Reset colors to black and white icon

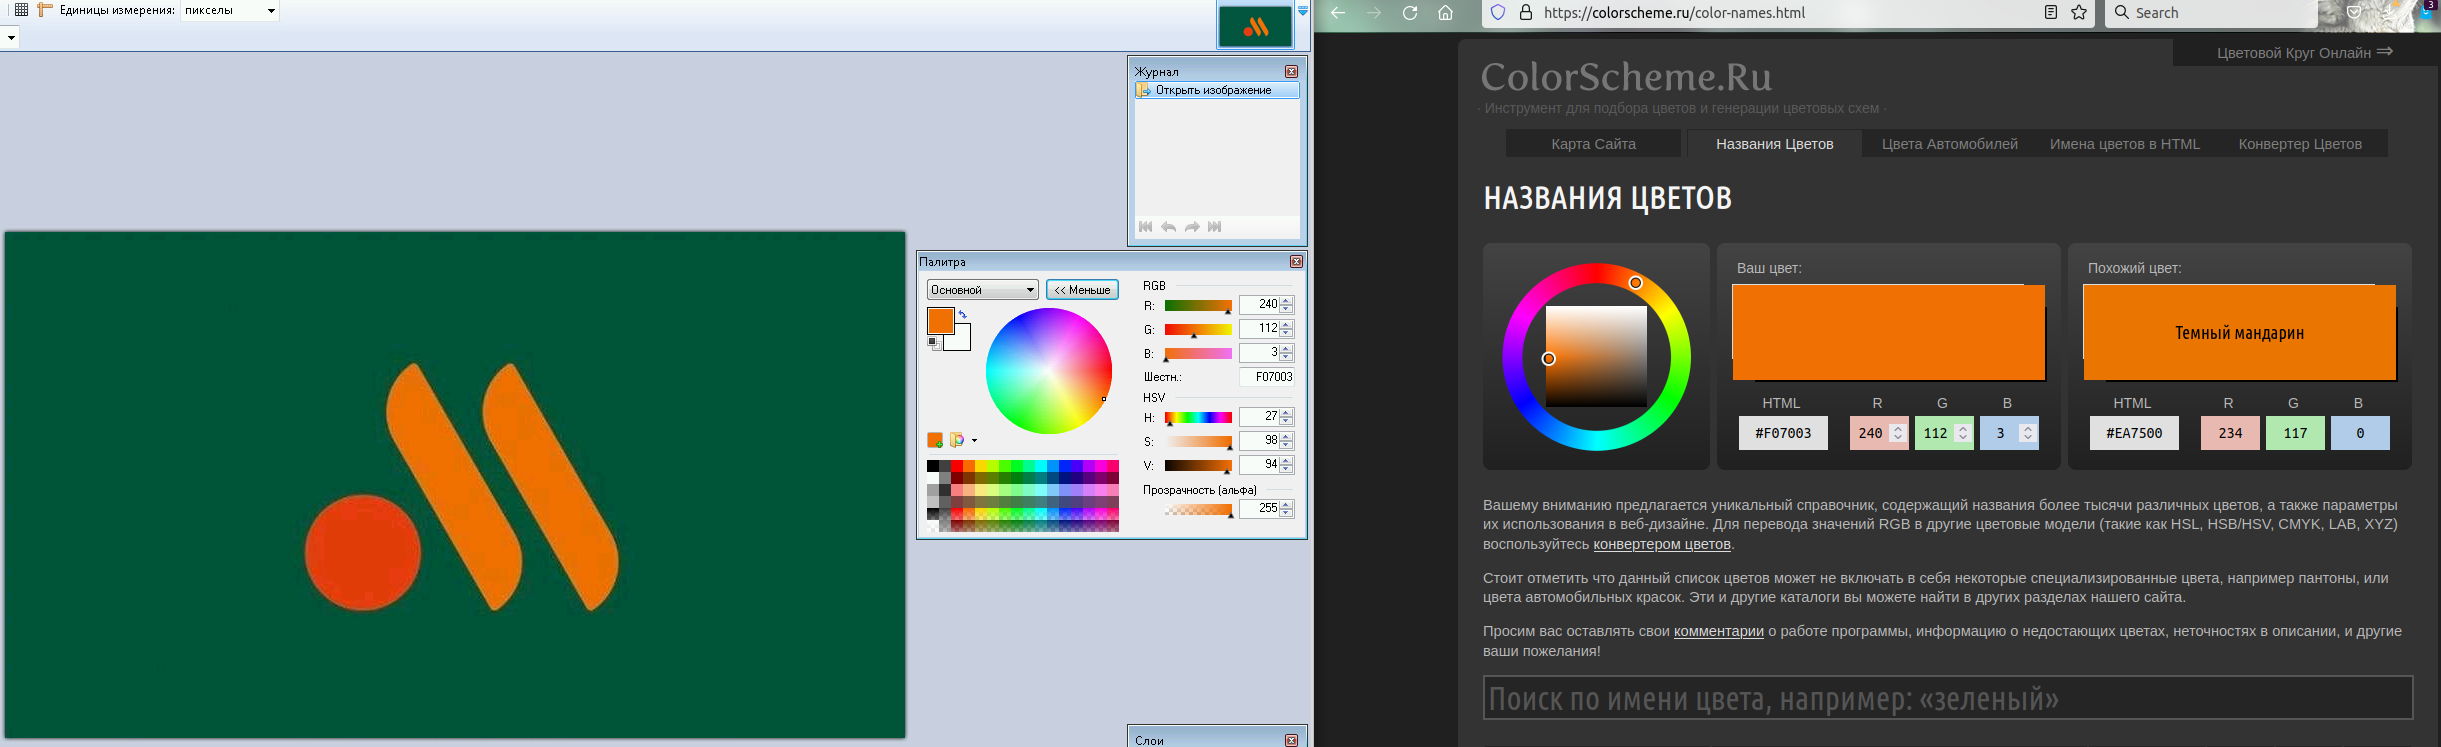tap(933, 342)
